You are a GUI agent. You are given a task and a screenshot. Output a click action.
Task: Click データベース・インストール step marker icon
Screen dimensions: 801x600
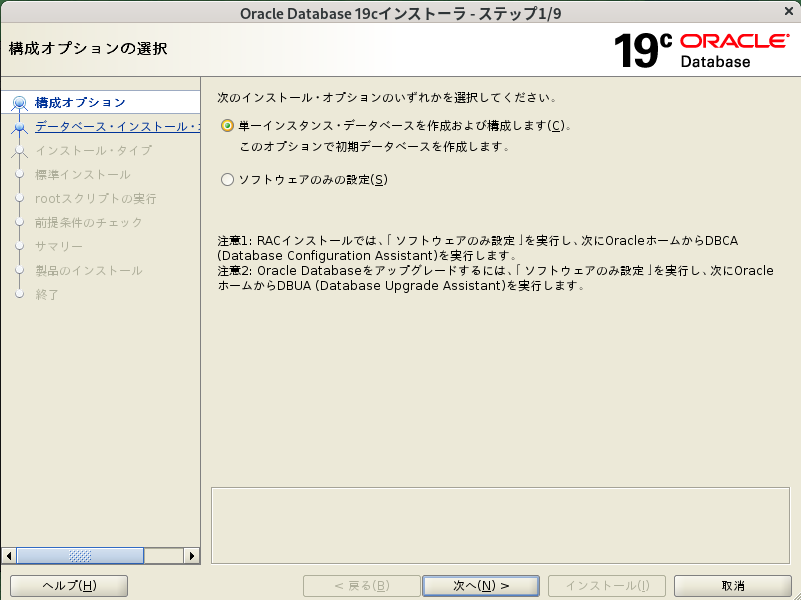tap(19, 127)
